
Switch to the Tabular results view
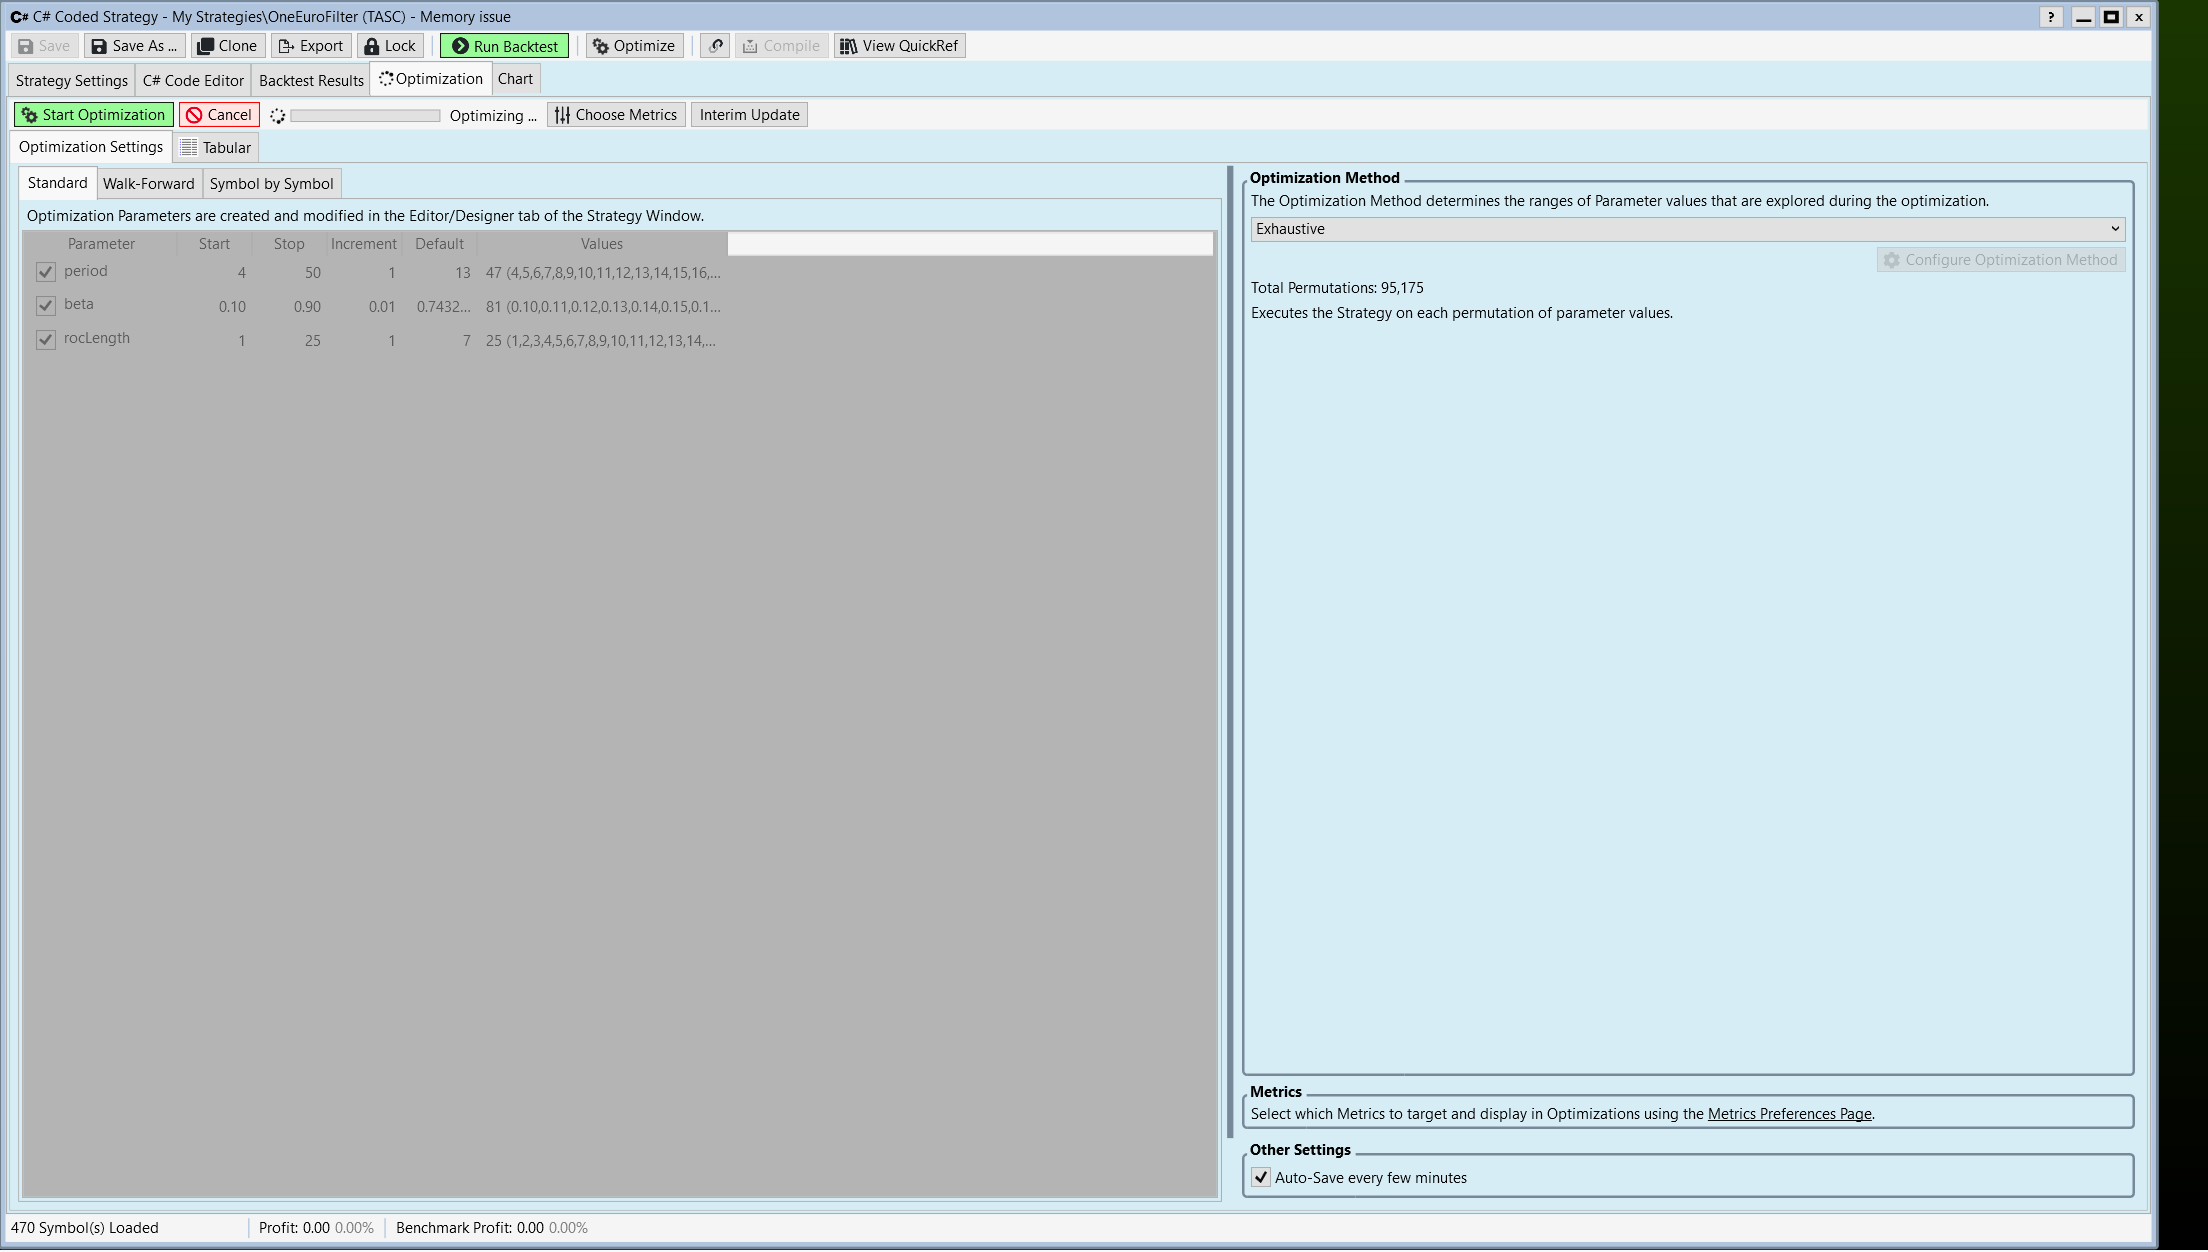(216, 148)
